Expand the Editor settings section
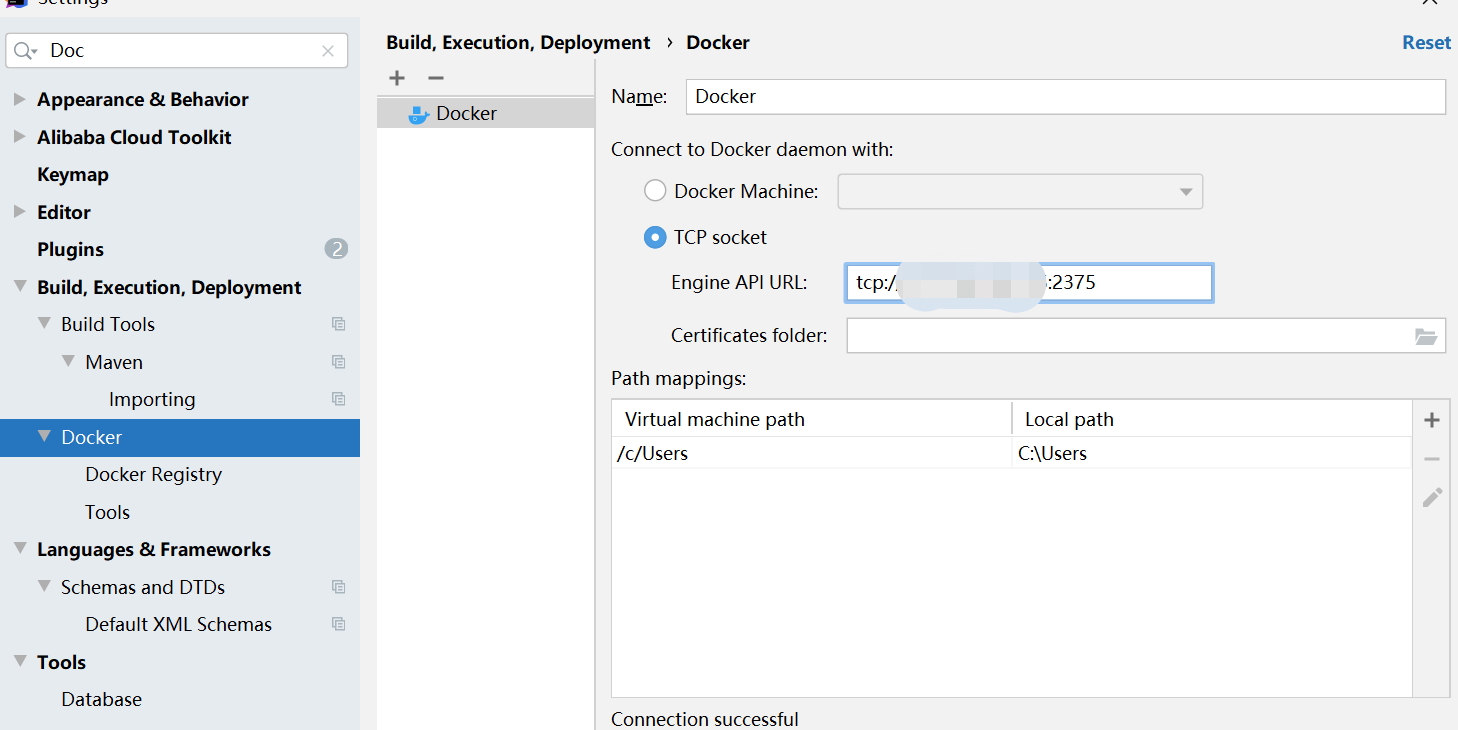The width and height of the screenshot is (1458, 730). (x=19, y=212)
